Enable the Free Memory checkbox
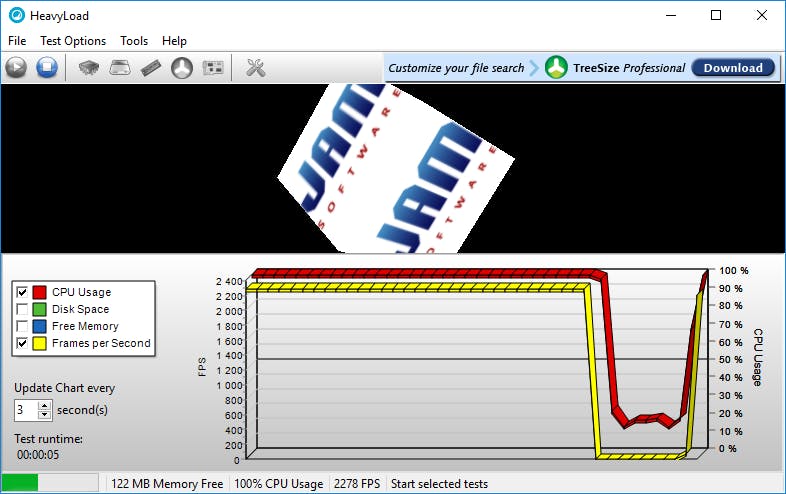786x494 pixels. point(22,326)
